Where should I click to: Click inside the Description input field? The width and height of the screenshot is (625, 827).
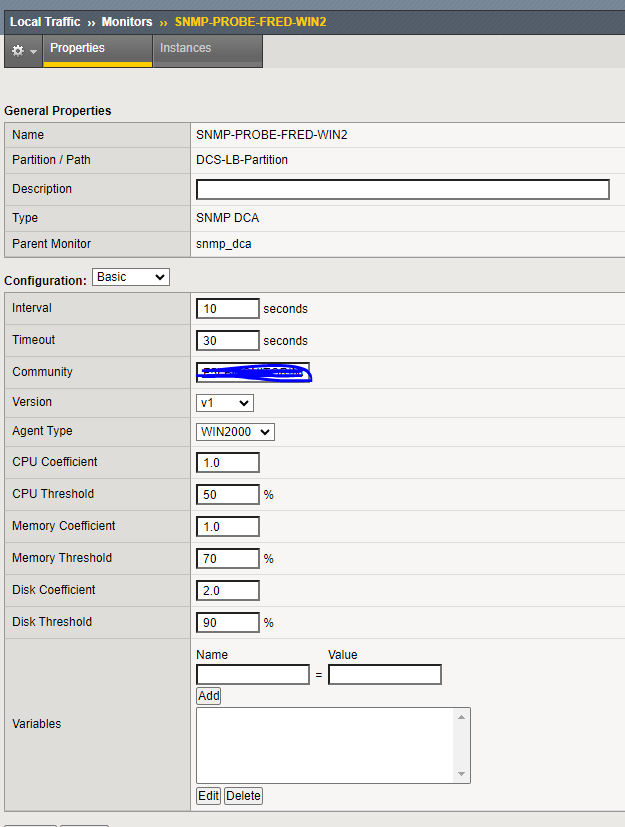pyautogui.click(x=400, y=189)
